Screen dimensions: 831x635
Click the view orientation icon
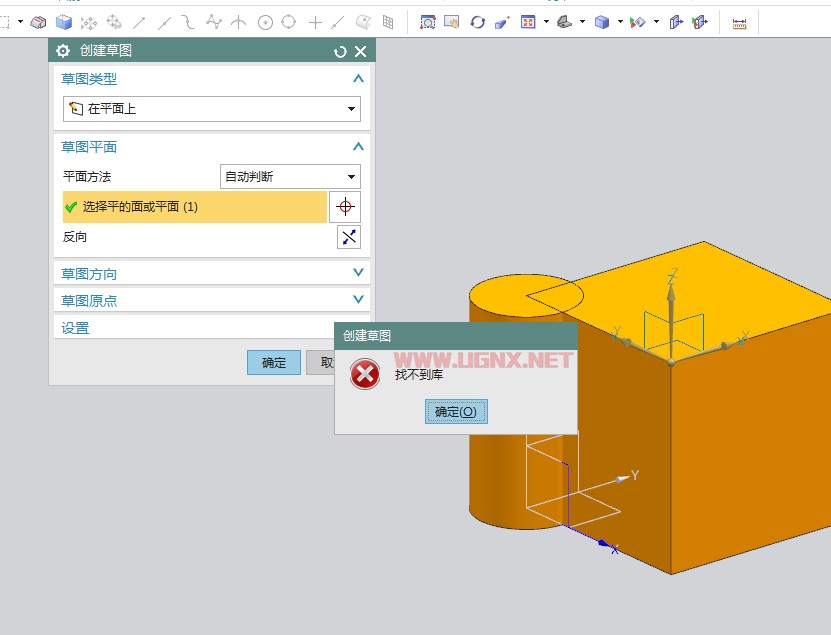[x=564, y=22]
